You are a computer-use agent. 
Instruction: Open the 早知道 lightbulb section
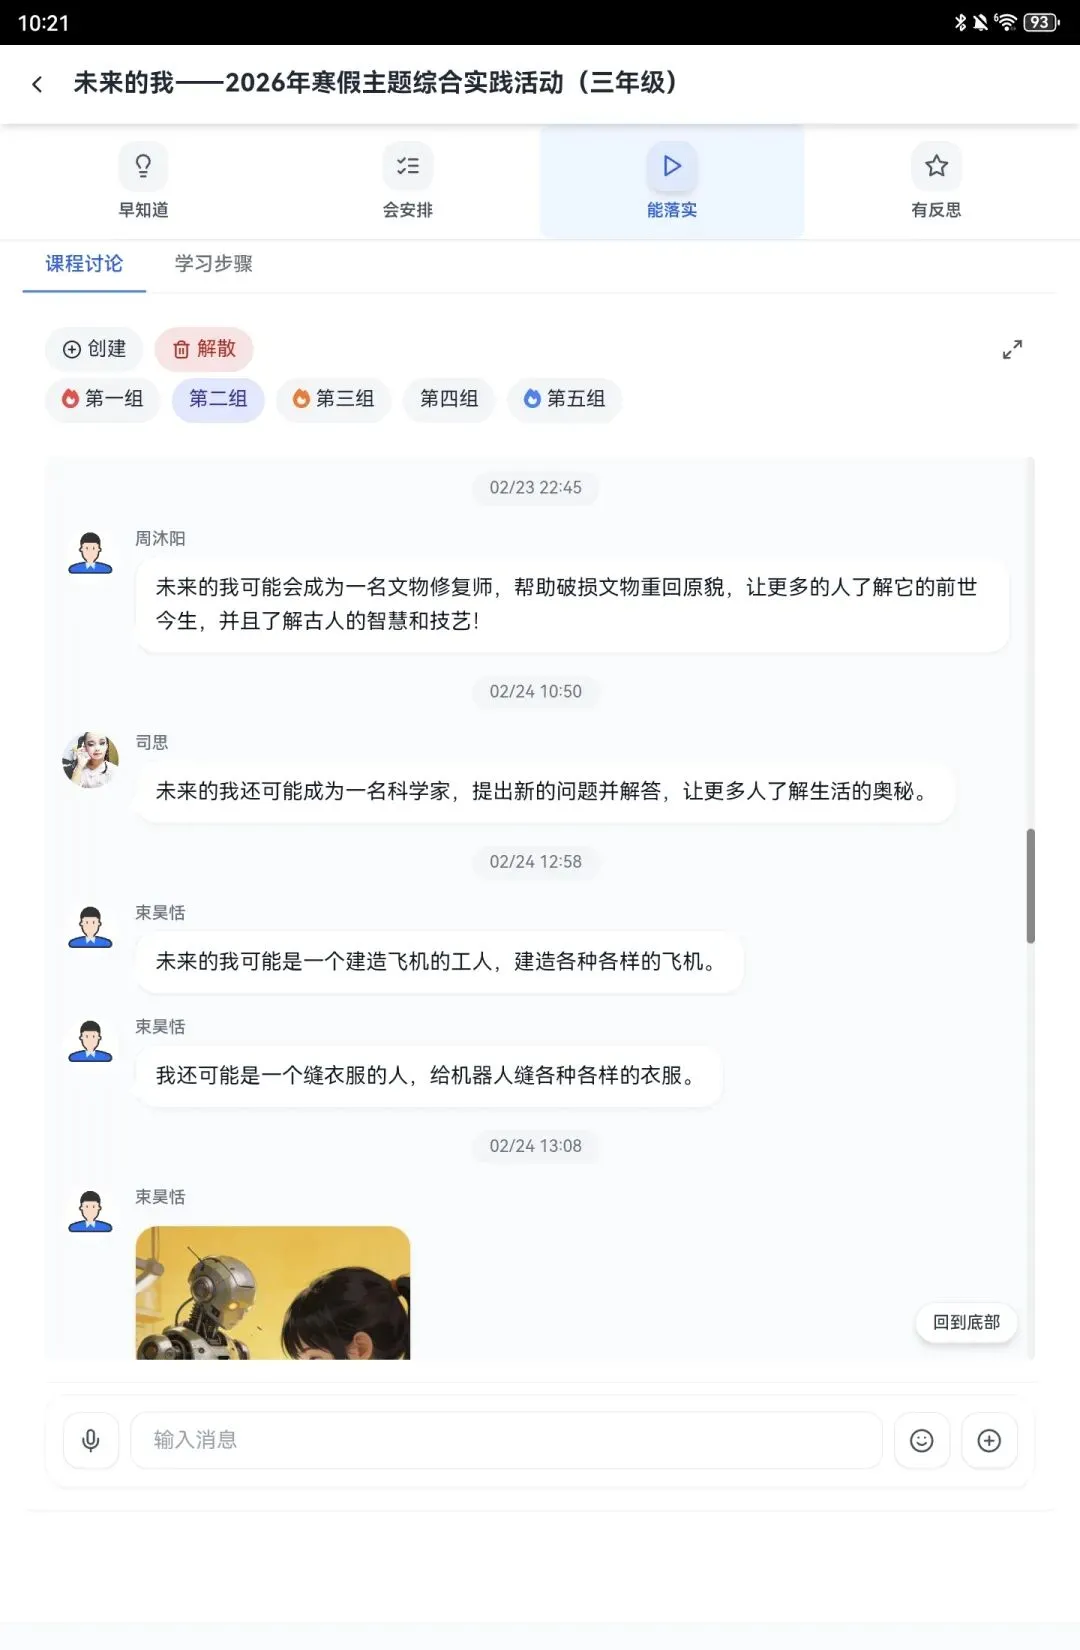(x=143, y=181)
